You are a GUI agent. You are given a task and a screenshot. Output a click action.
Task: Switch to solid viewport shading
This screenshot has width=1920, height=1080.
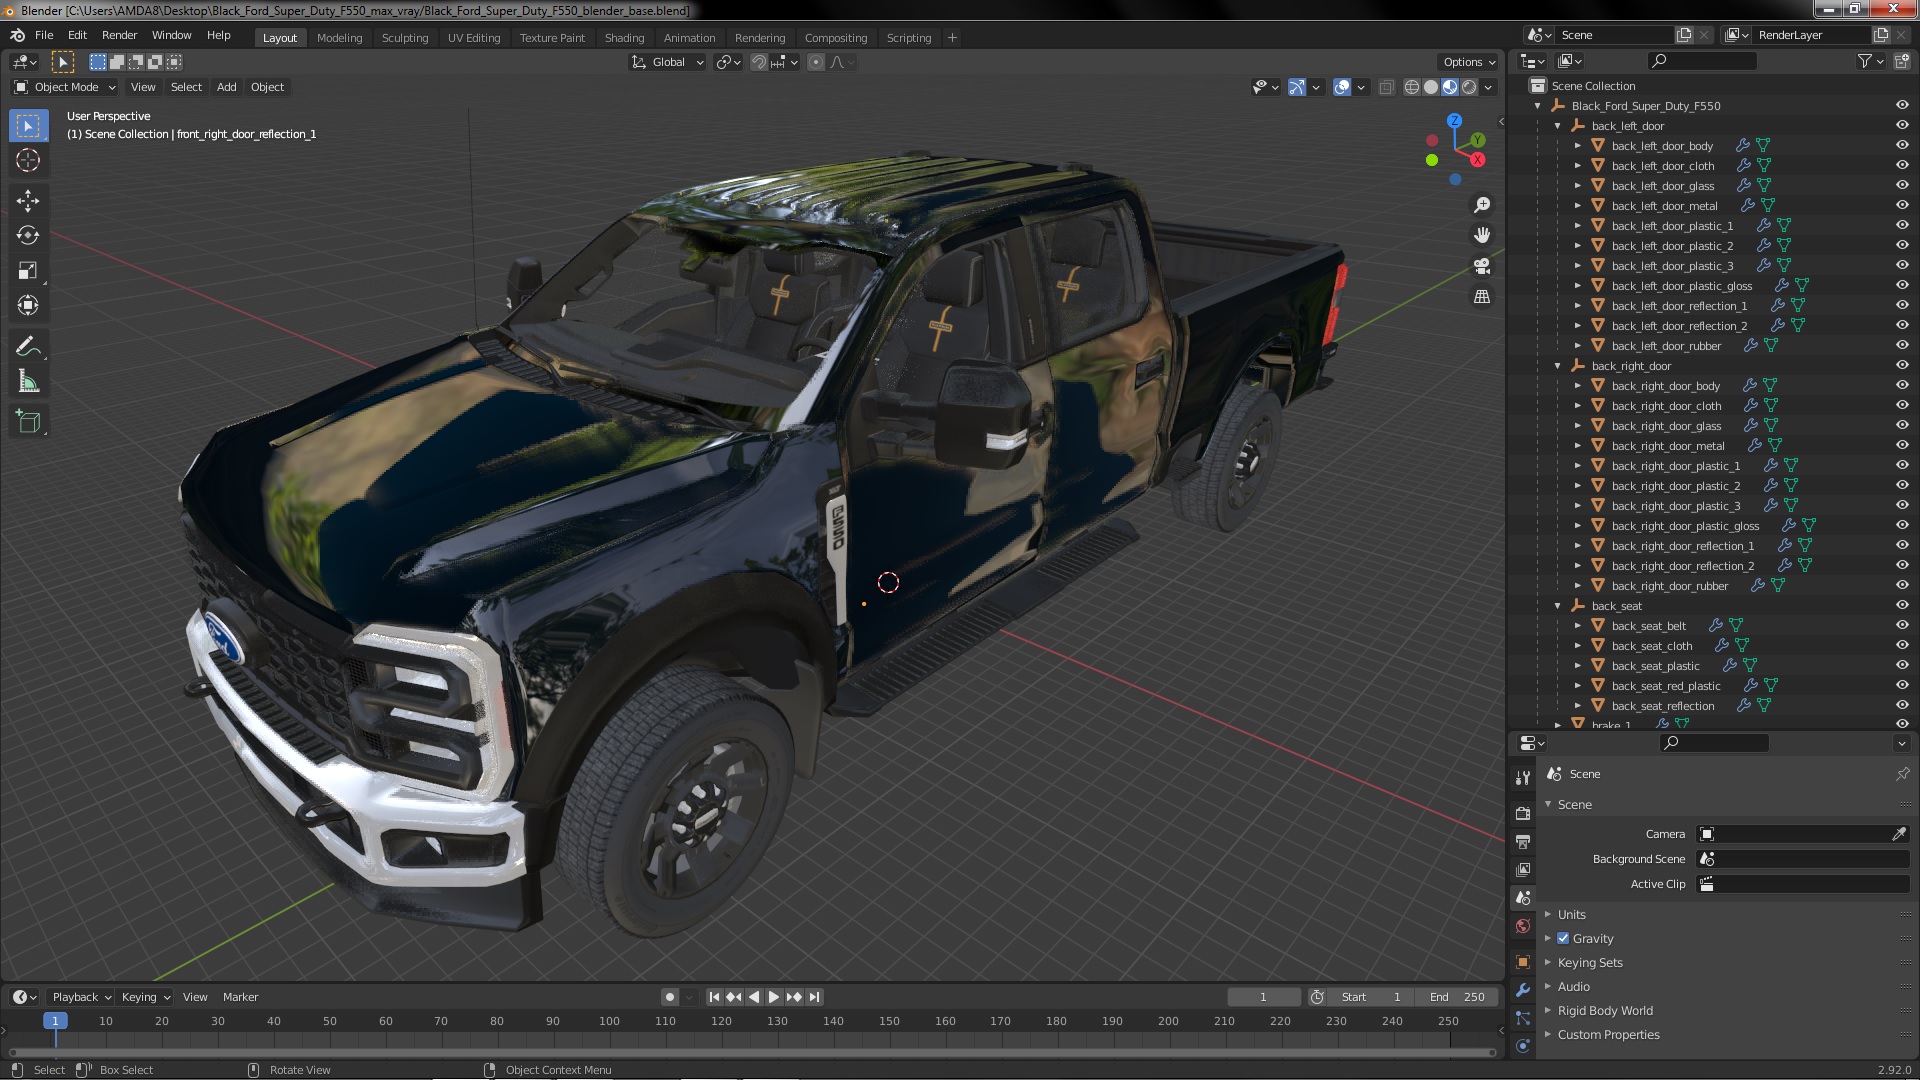pos(1431,87)
